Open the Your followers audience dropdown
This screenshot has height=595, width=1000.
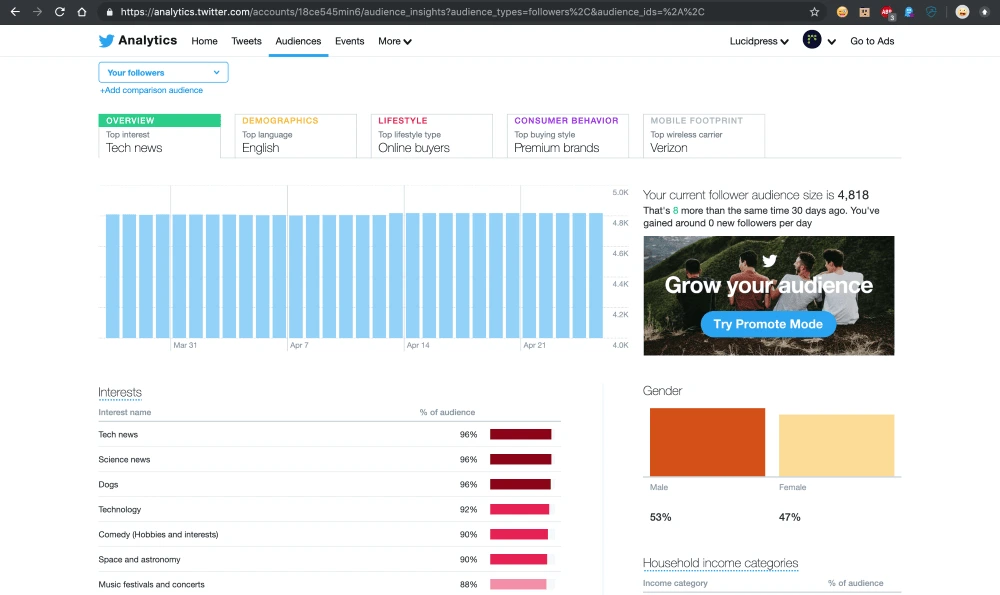click(163, 72)
